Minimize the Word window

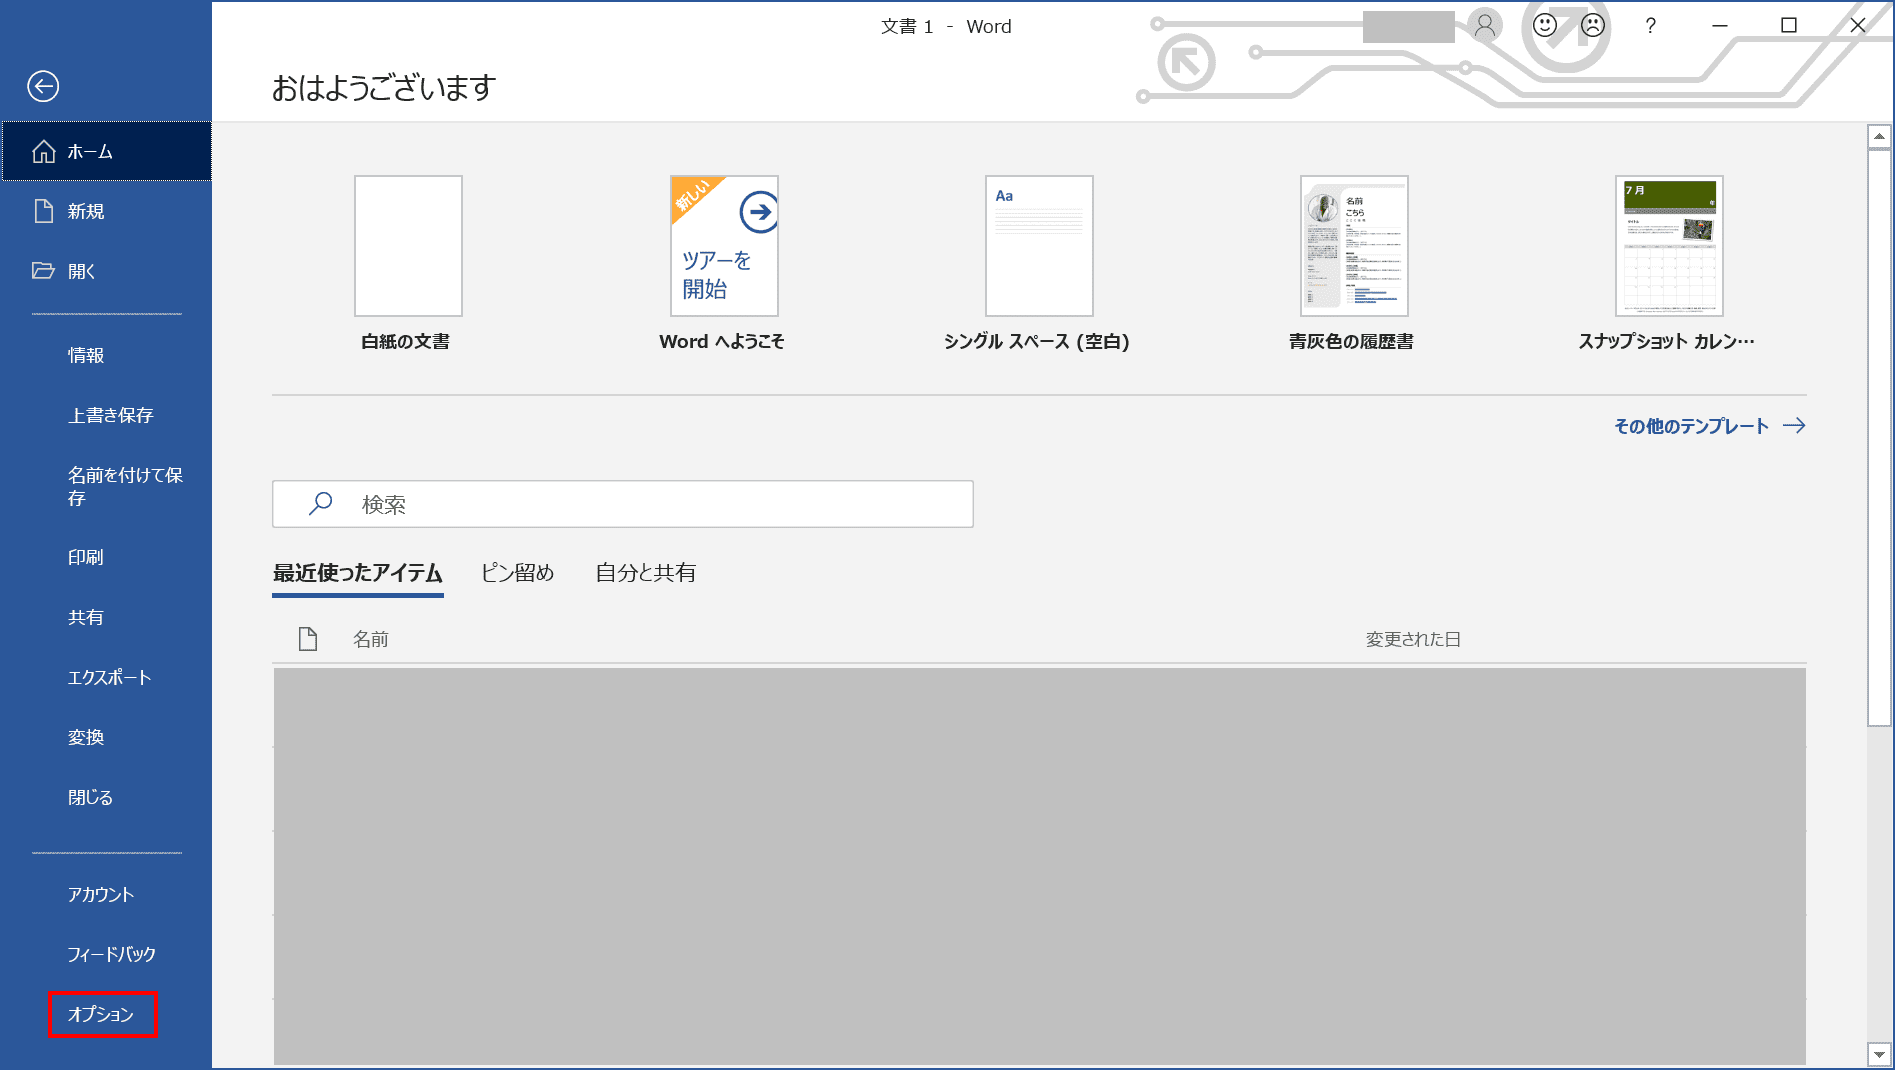click(1720, 26)
